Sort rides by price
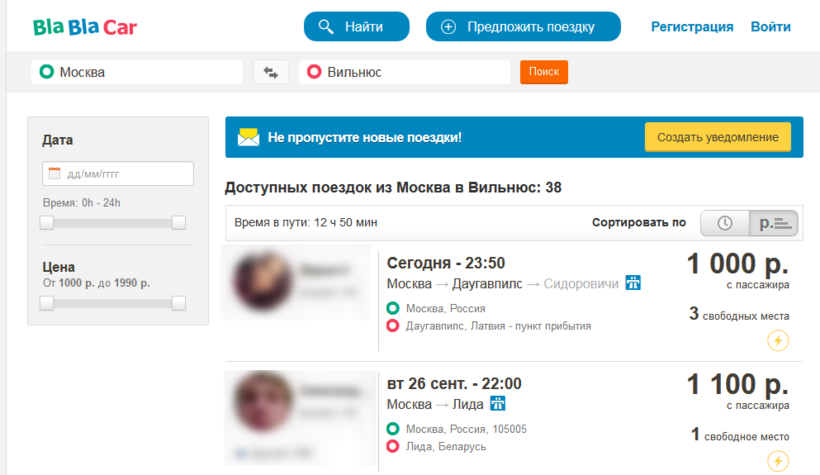820x475 pixels. click(x=775, y=223)
